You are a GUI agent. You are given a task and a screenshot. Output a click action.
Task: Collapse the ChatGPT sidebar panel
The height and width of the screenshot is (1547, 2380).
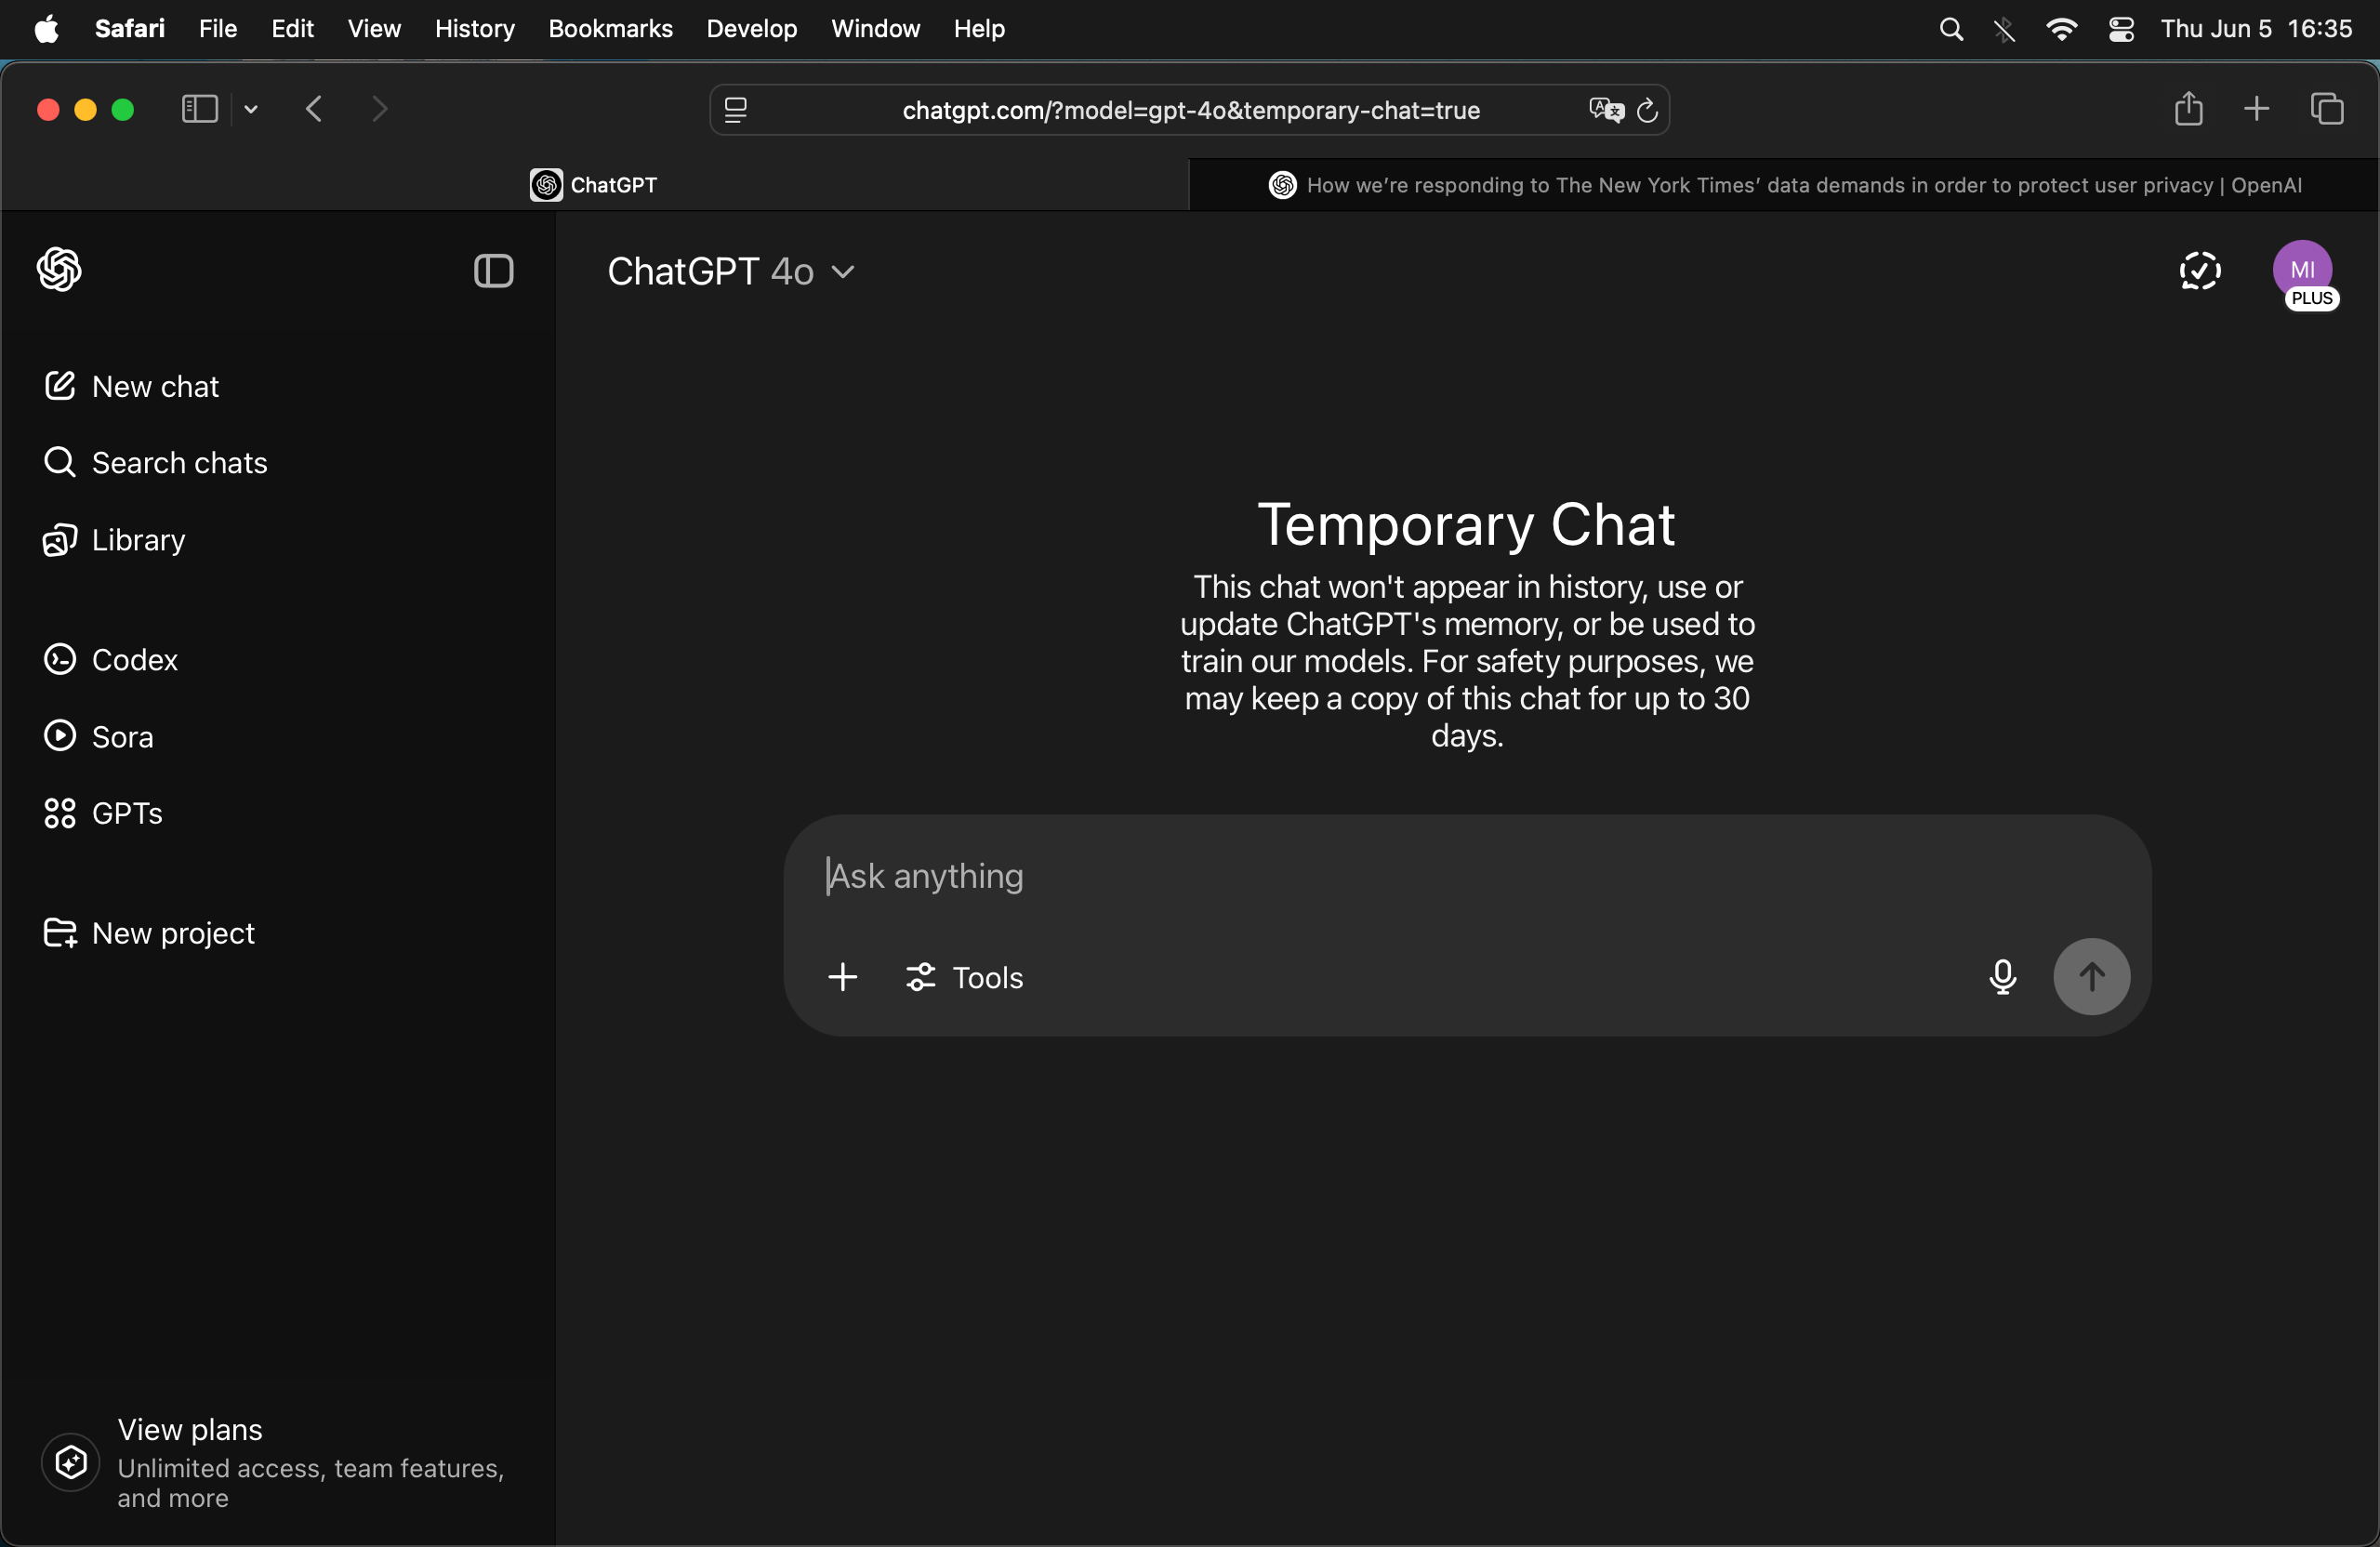[493, 271]
